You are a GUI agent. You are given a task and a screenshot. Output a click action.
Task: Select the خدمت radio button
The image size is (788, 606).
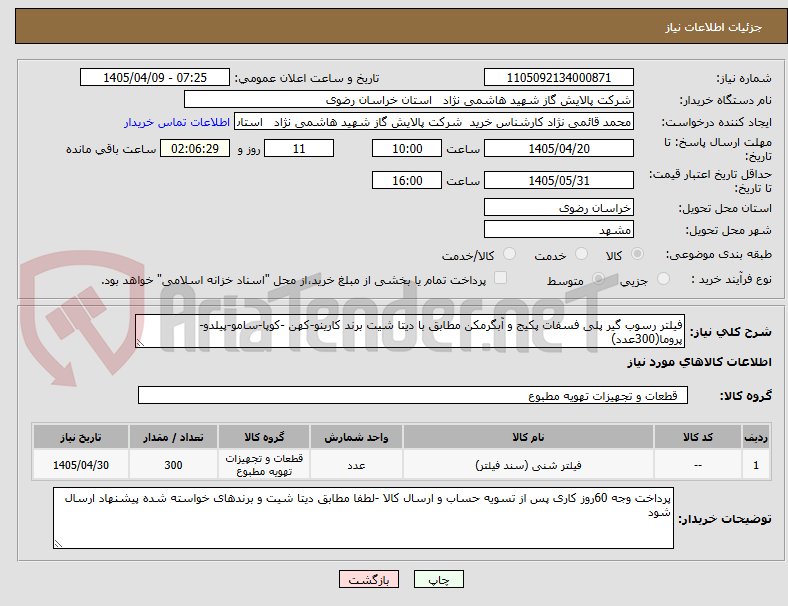[581, 254]
